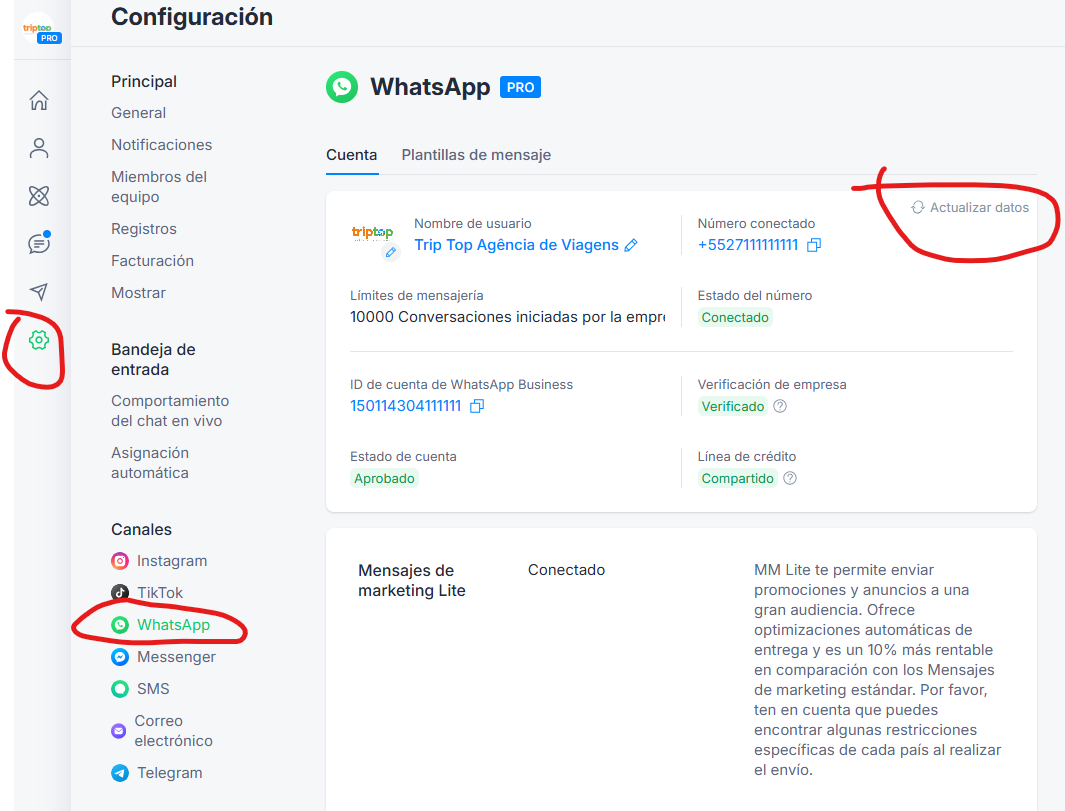Click the Trip Top Agência de Viagens name
This screenshot has height=811, width=1065.
pyautogui.click(x=516, y=245)
